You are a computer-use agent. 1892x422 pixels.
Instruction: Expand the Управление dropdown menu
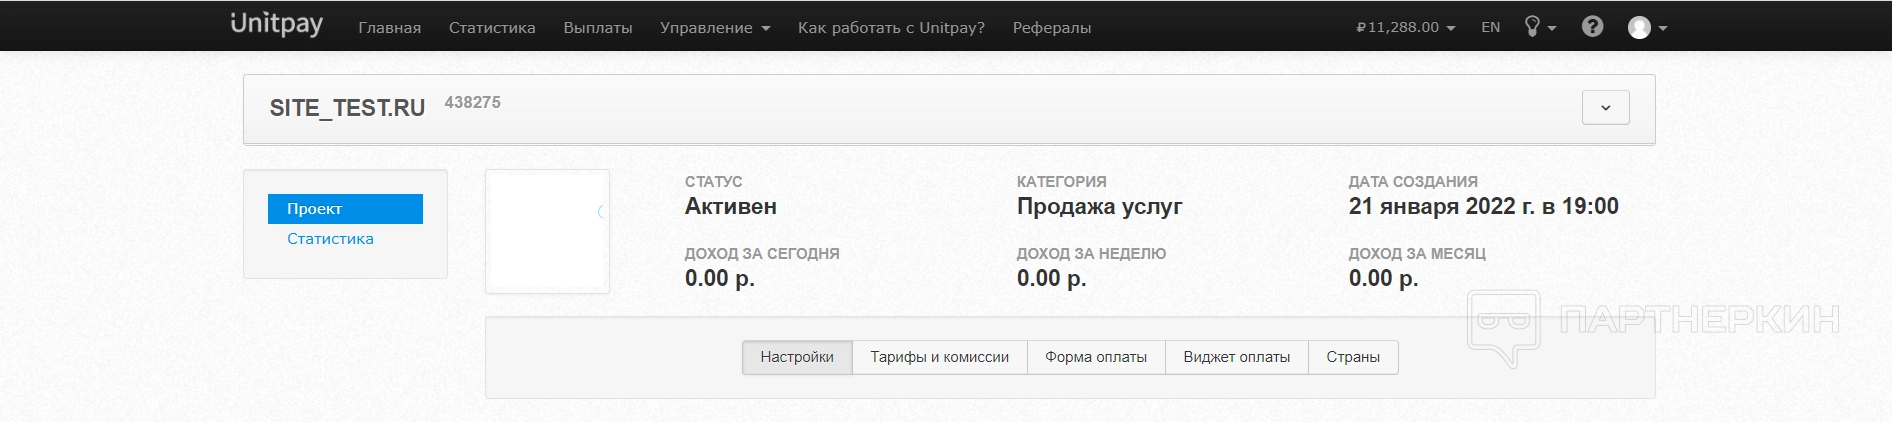(715, 28)
